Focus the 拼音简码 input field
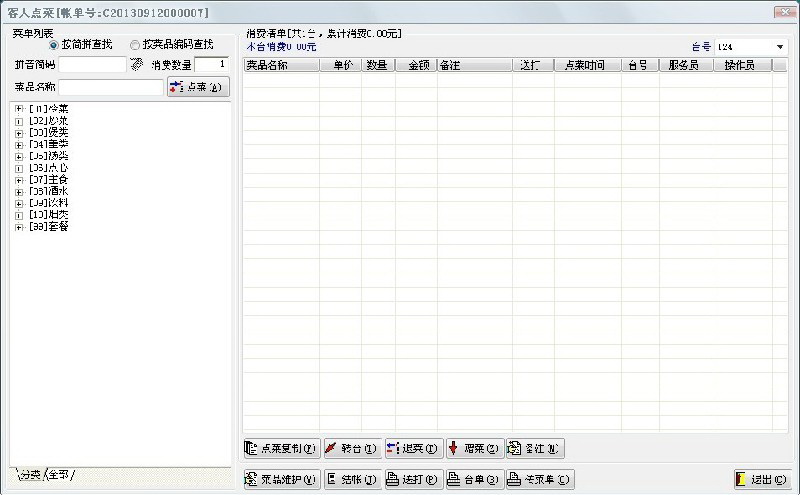Image resolution: width=800 pixels, height=495 pixels. [92, 64]
